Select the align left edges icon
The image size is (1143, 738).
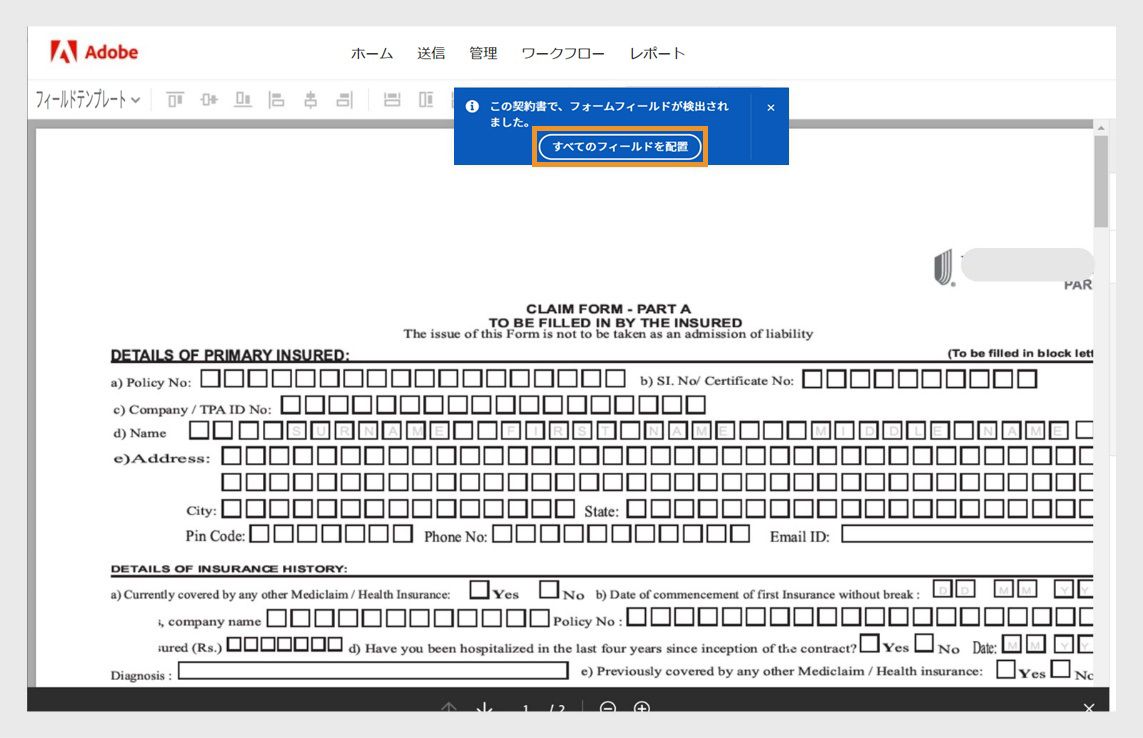[x=277, y=100]
